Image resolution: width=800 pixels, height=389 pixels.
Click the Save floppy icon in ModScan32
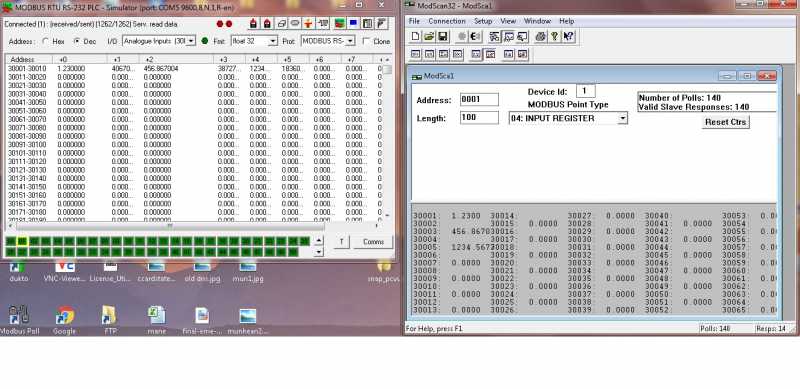442,36
